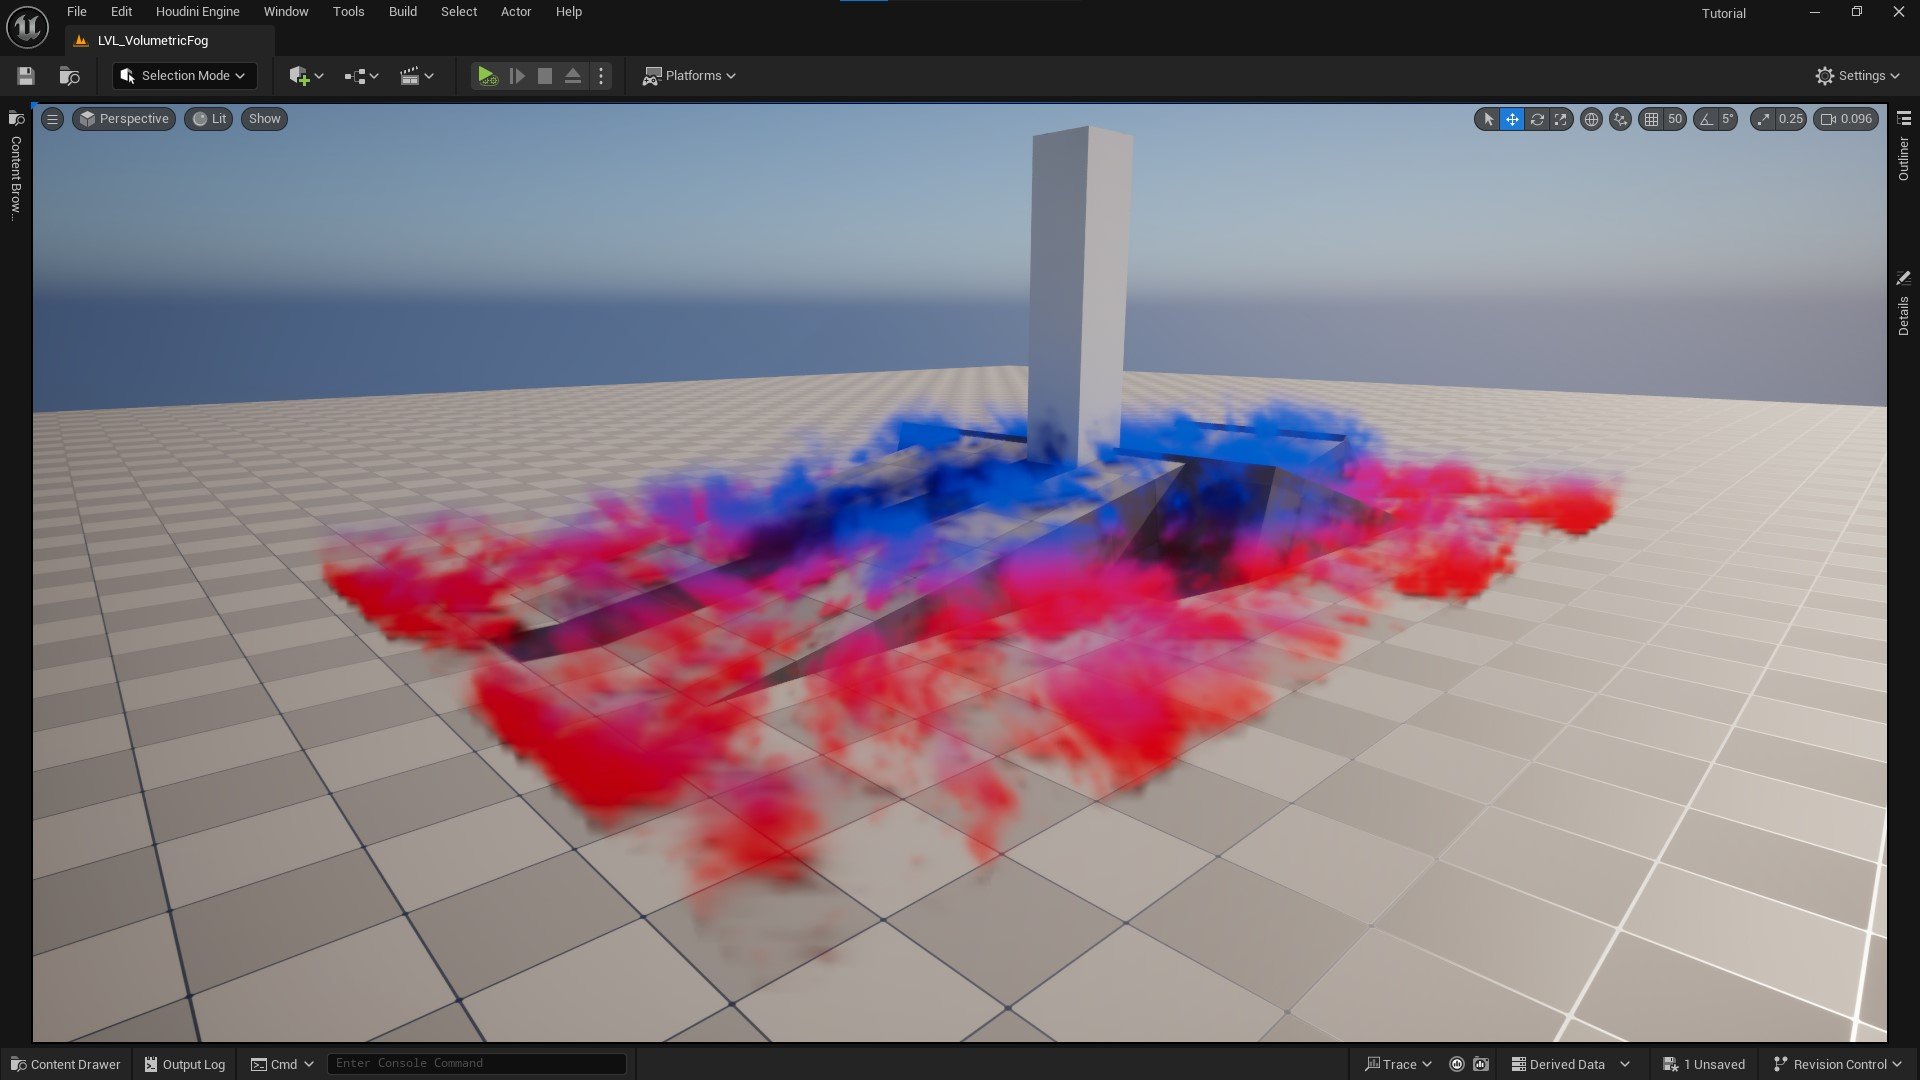Open the Build menu
This screenshot has width=1920, height=1080.
coord(402,12)
